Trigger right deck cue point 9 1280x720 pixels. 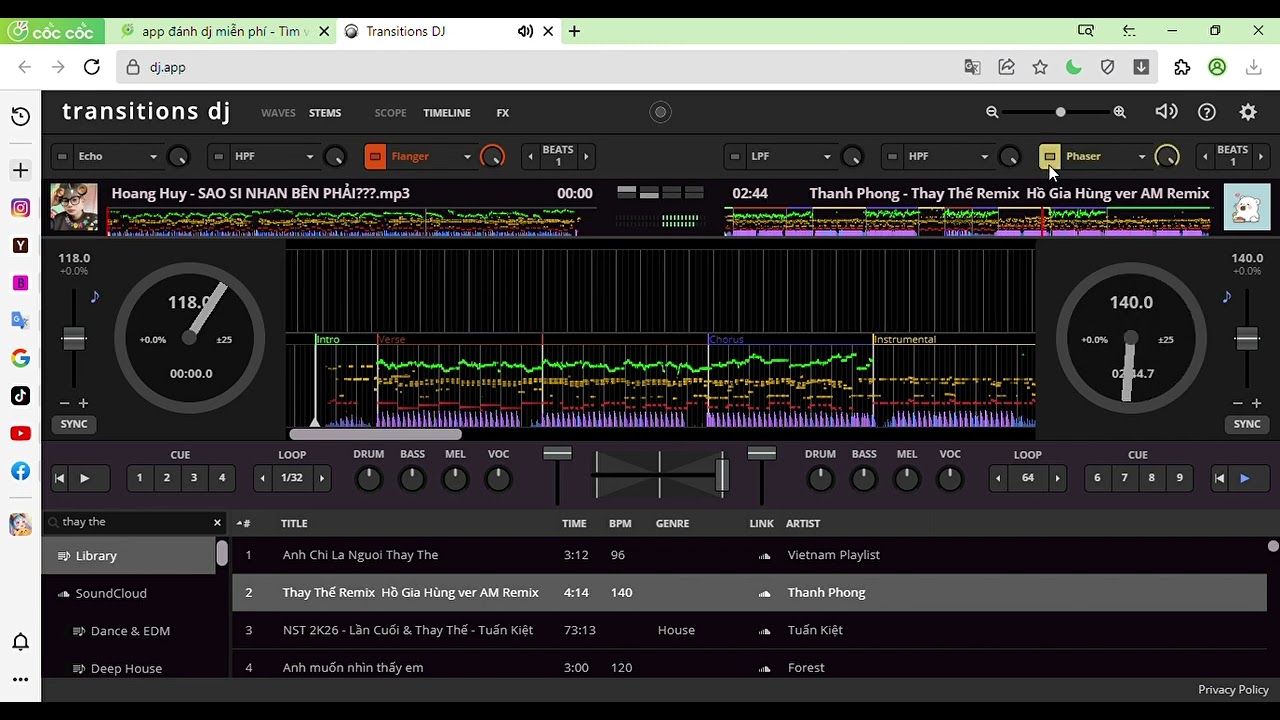pos(1179,478)
